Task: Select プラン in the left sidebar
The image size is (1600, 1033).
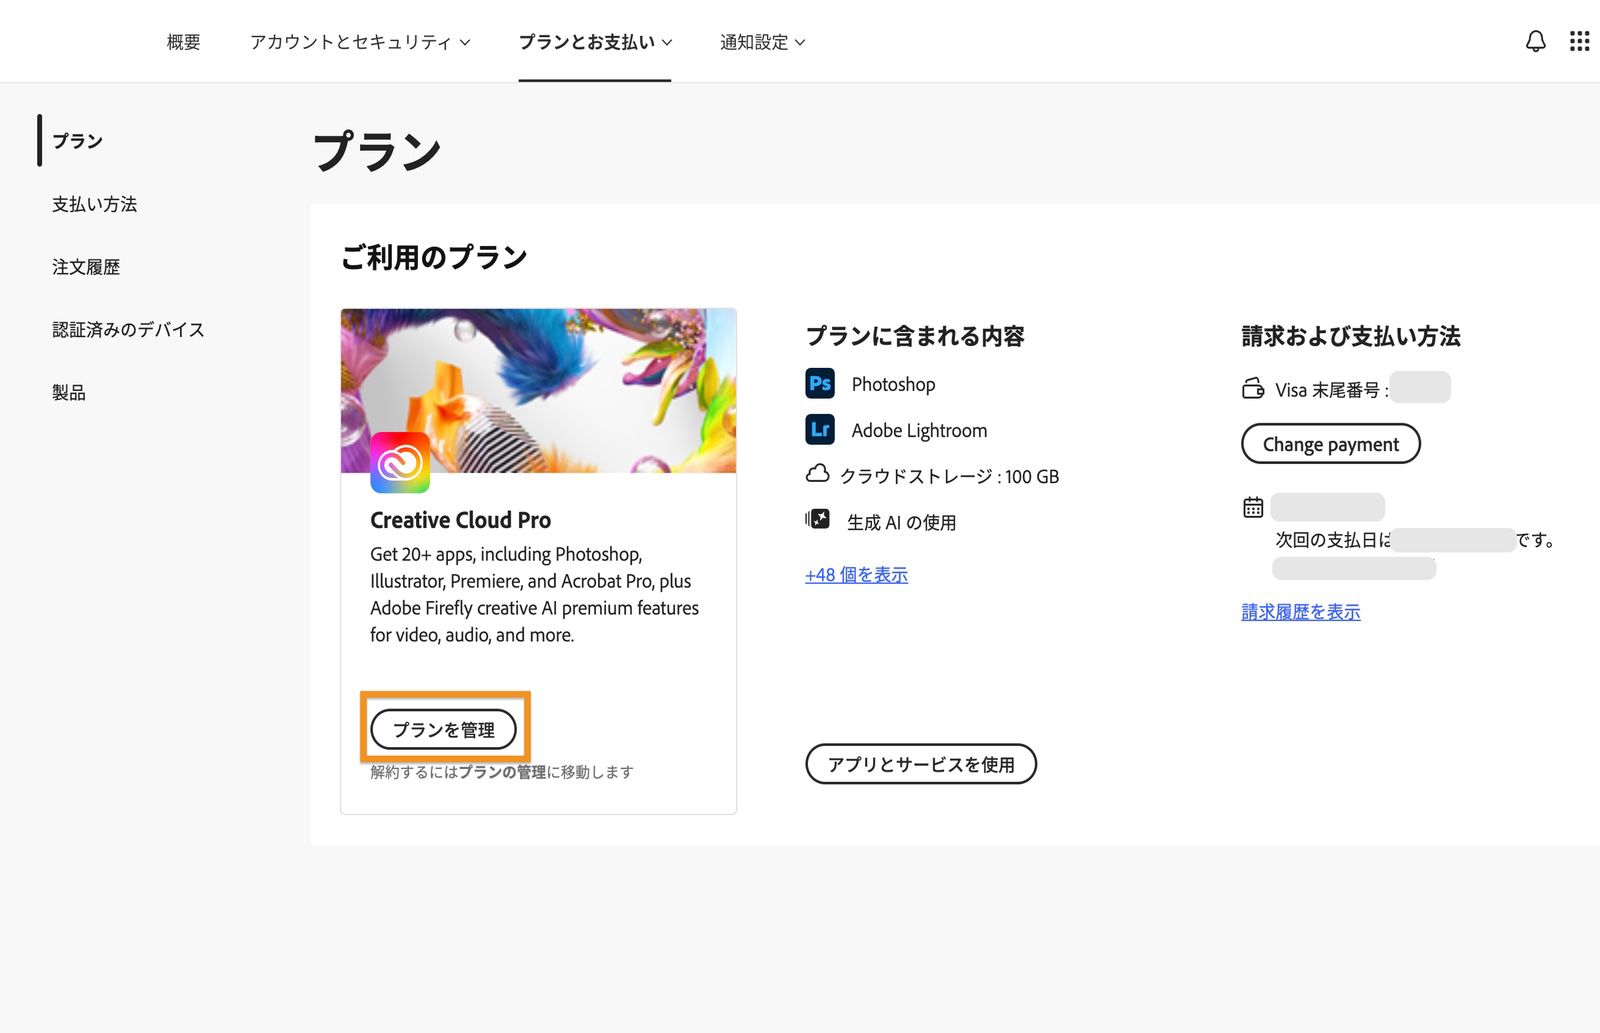Action: (x=78, y=141)
